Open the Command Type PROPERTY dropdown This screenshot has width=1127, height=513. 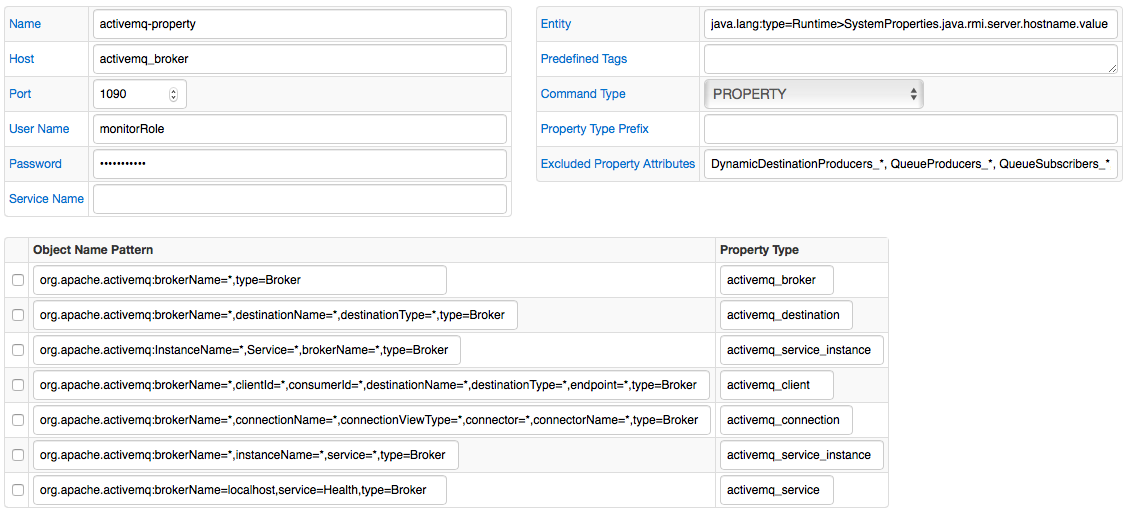(x=814, y=94)
